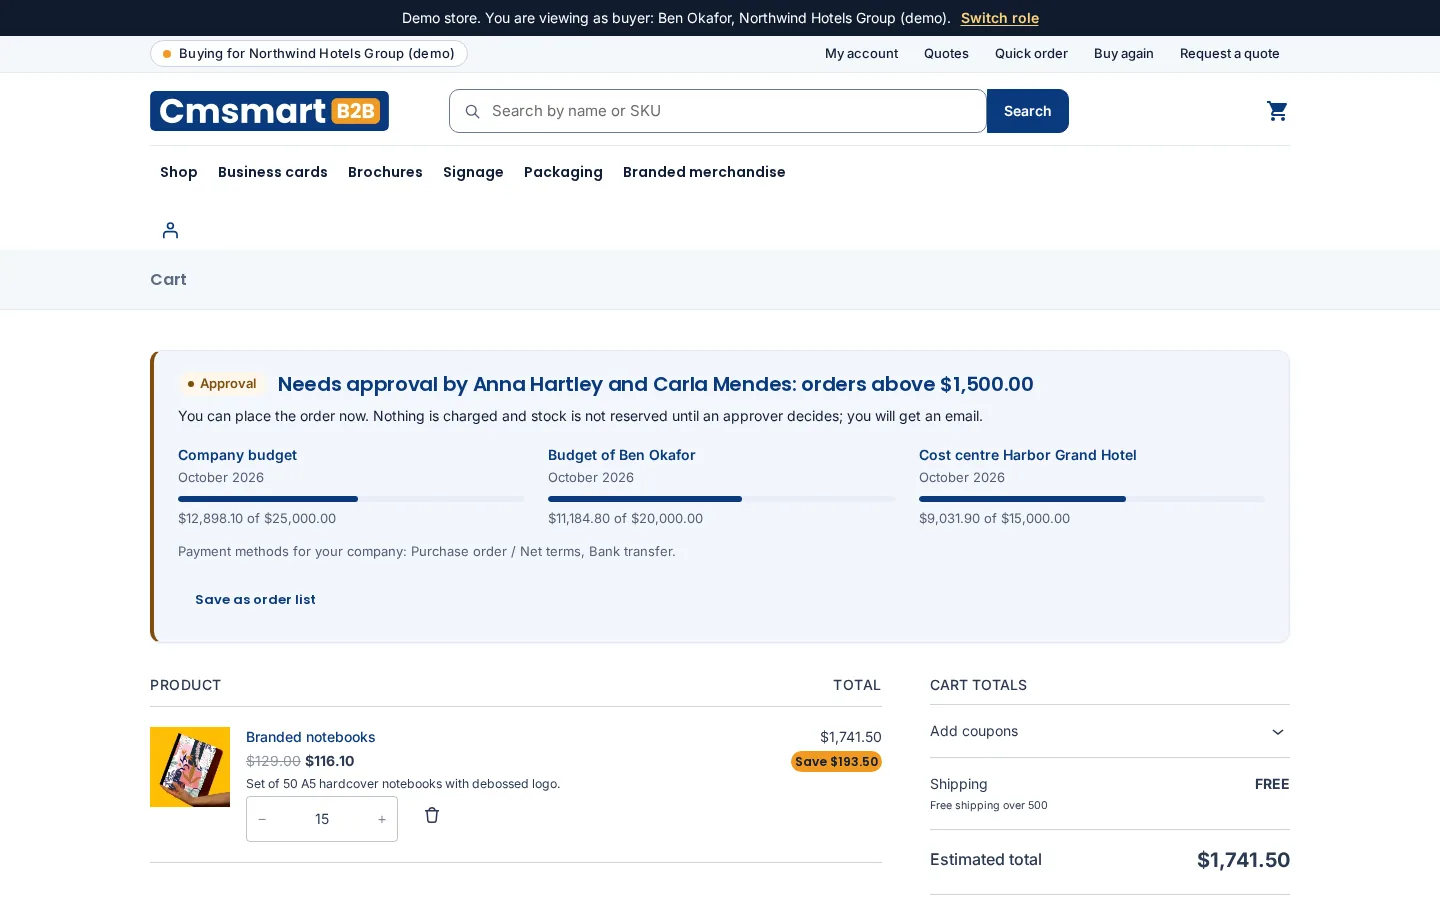
Task: Click Switch role link
Action: pyautogui.click(x=1000, y=18)
